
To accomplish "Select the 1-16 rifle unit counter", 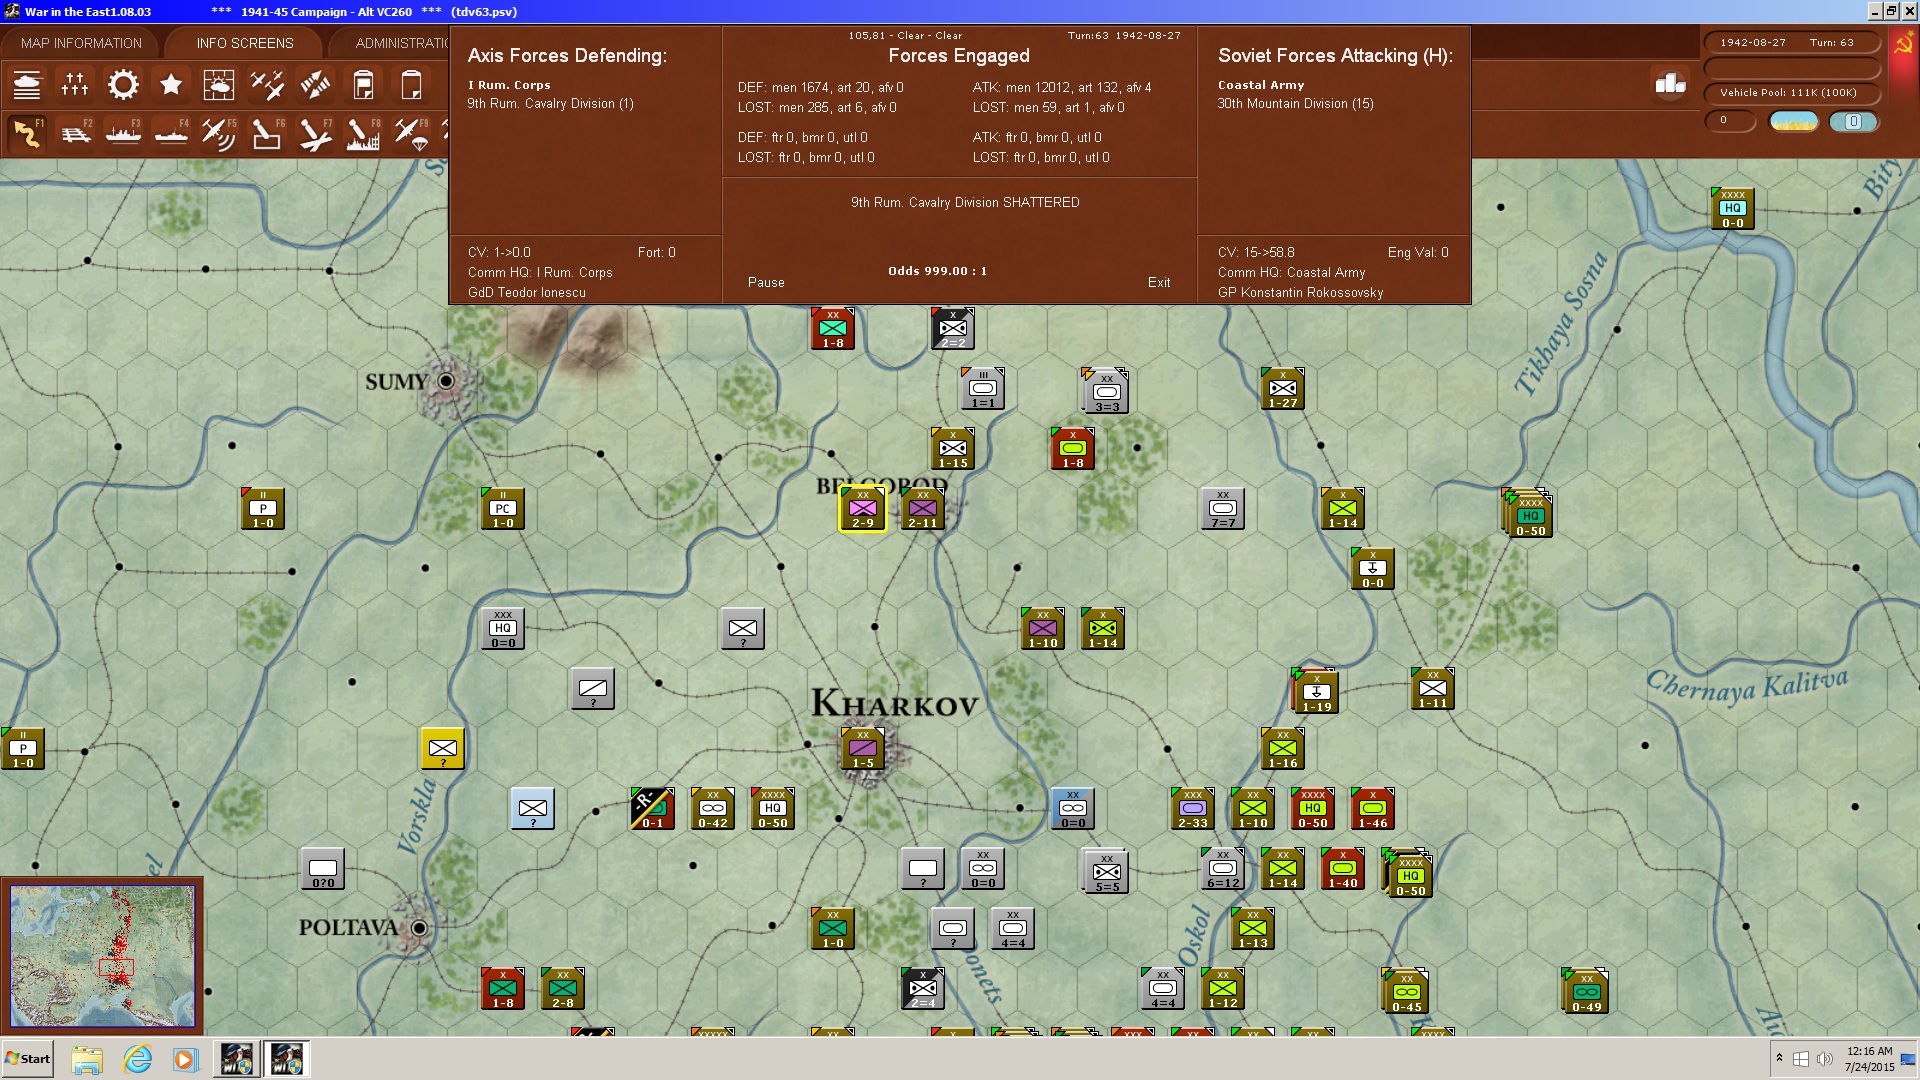I will click(1283, 749).
